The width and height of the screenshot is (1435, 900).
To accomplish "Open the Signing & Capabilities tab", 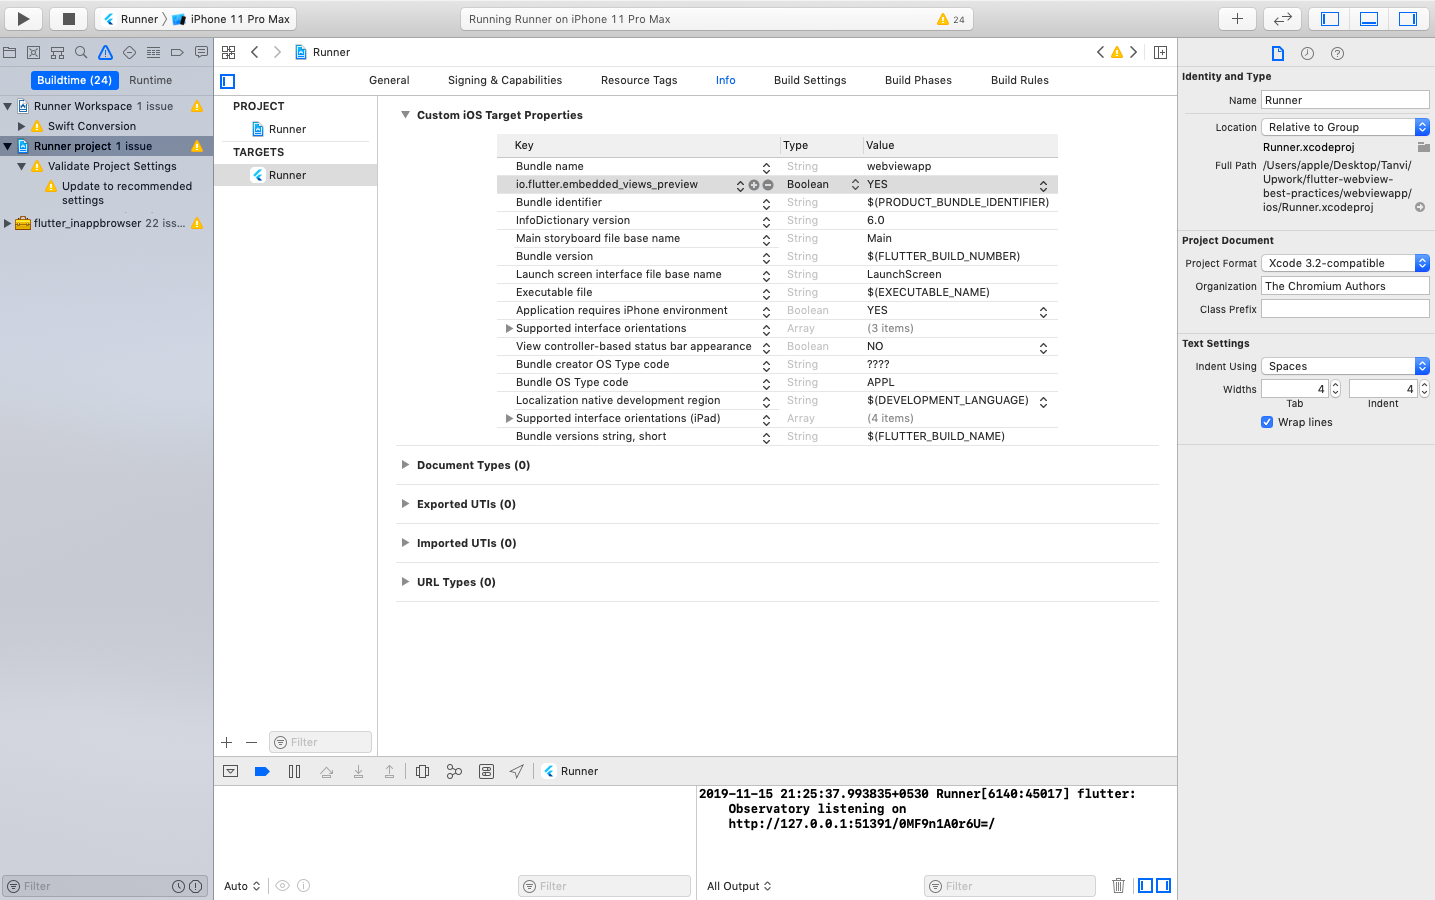I will [x=504, y=80].
